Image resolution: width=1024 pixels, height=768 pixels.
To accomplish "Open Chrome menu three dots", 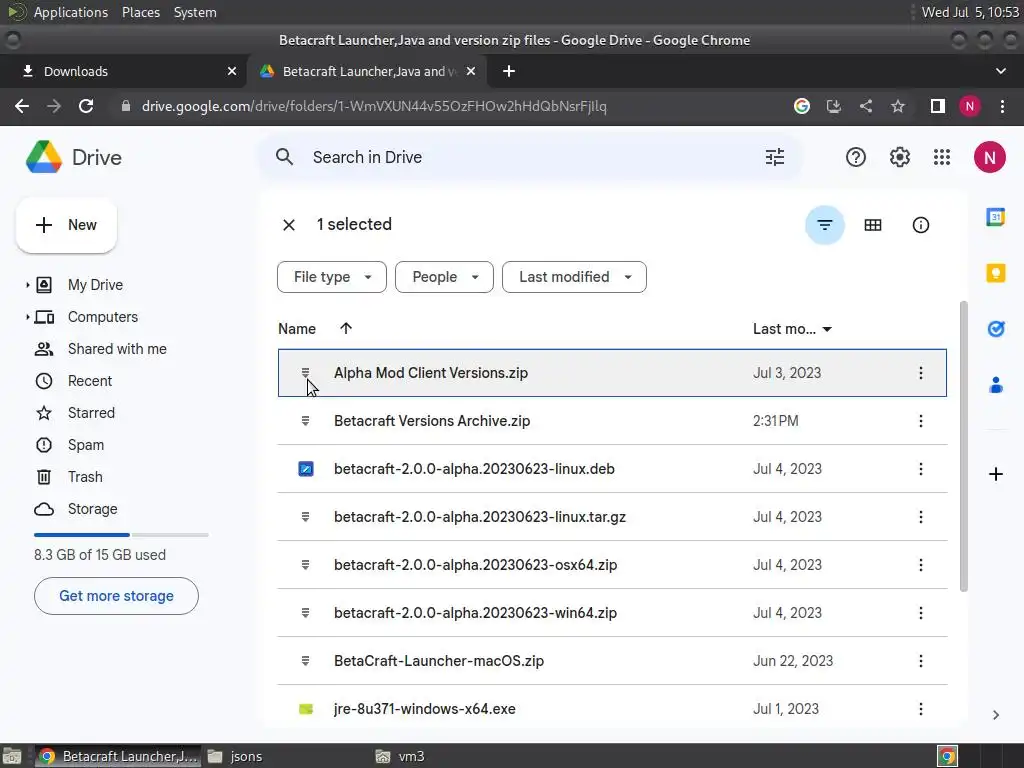I will pos(1002,106).
